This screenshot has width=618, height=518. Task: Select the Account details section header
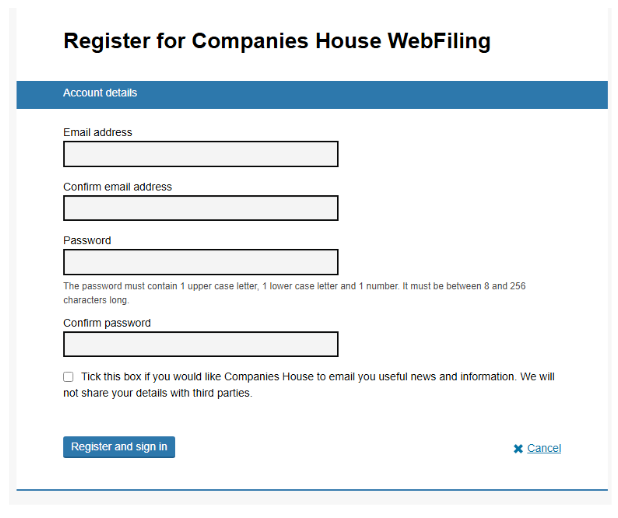(100, 93)
